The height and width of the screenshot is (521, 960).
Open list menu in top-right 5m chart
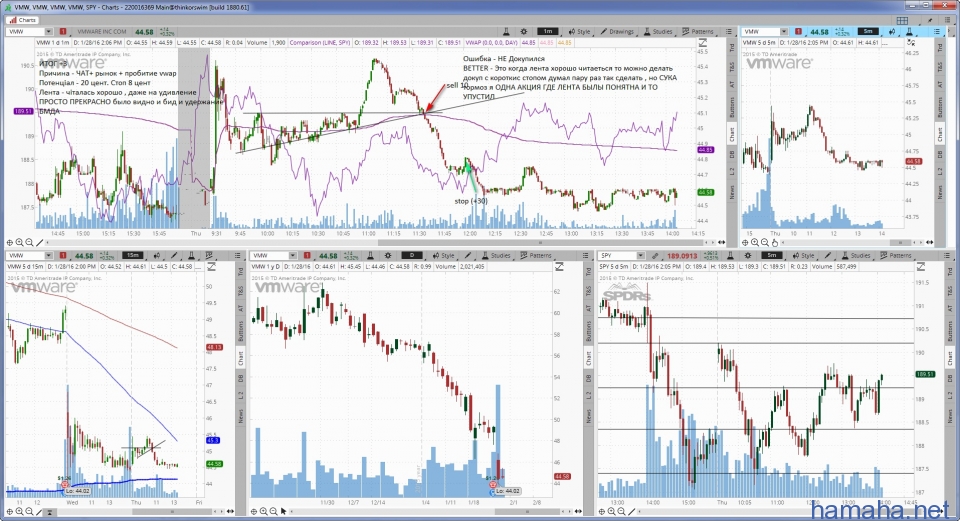(937, 32)
